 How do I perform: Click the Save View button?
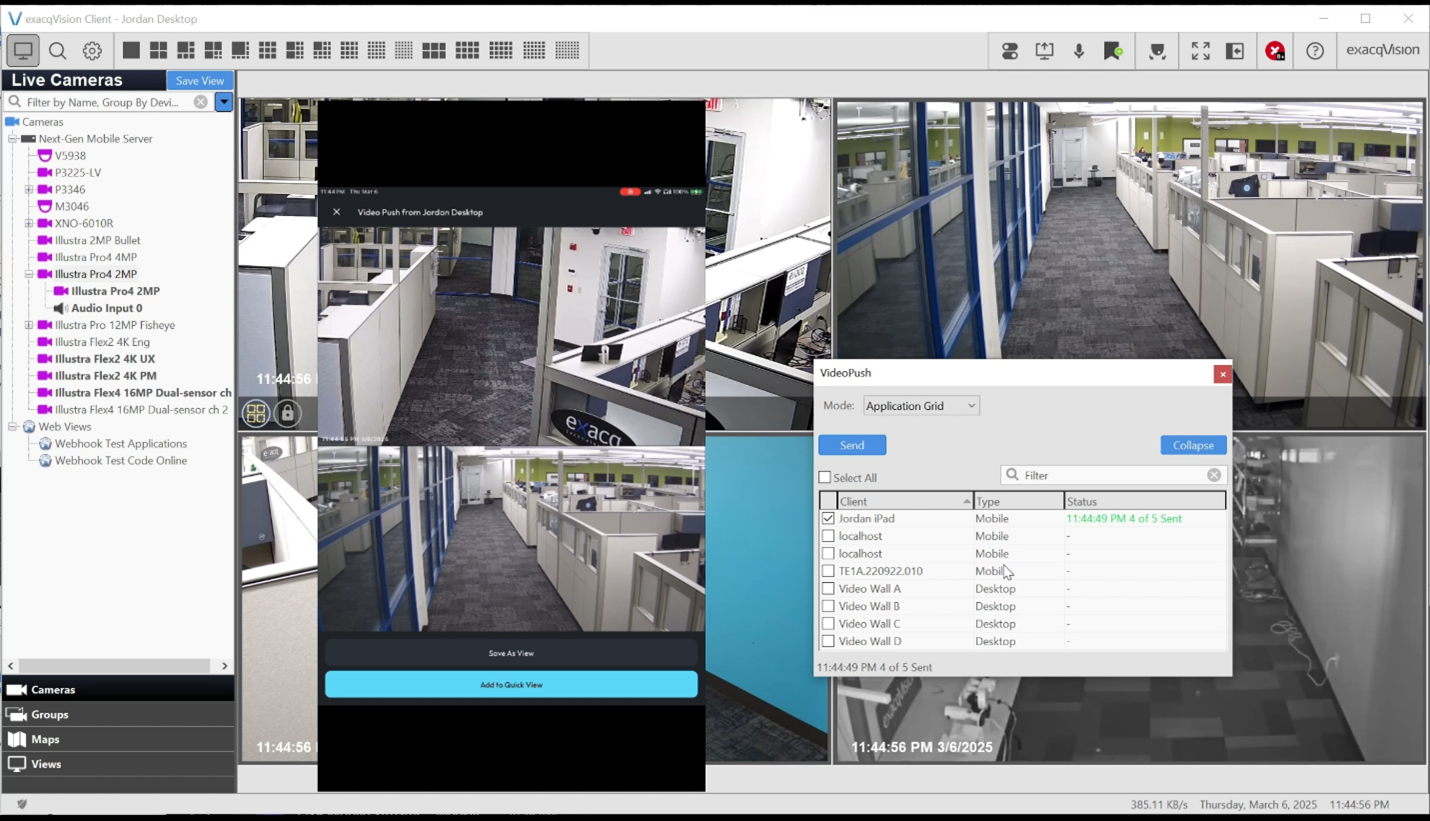[199, 81]
